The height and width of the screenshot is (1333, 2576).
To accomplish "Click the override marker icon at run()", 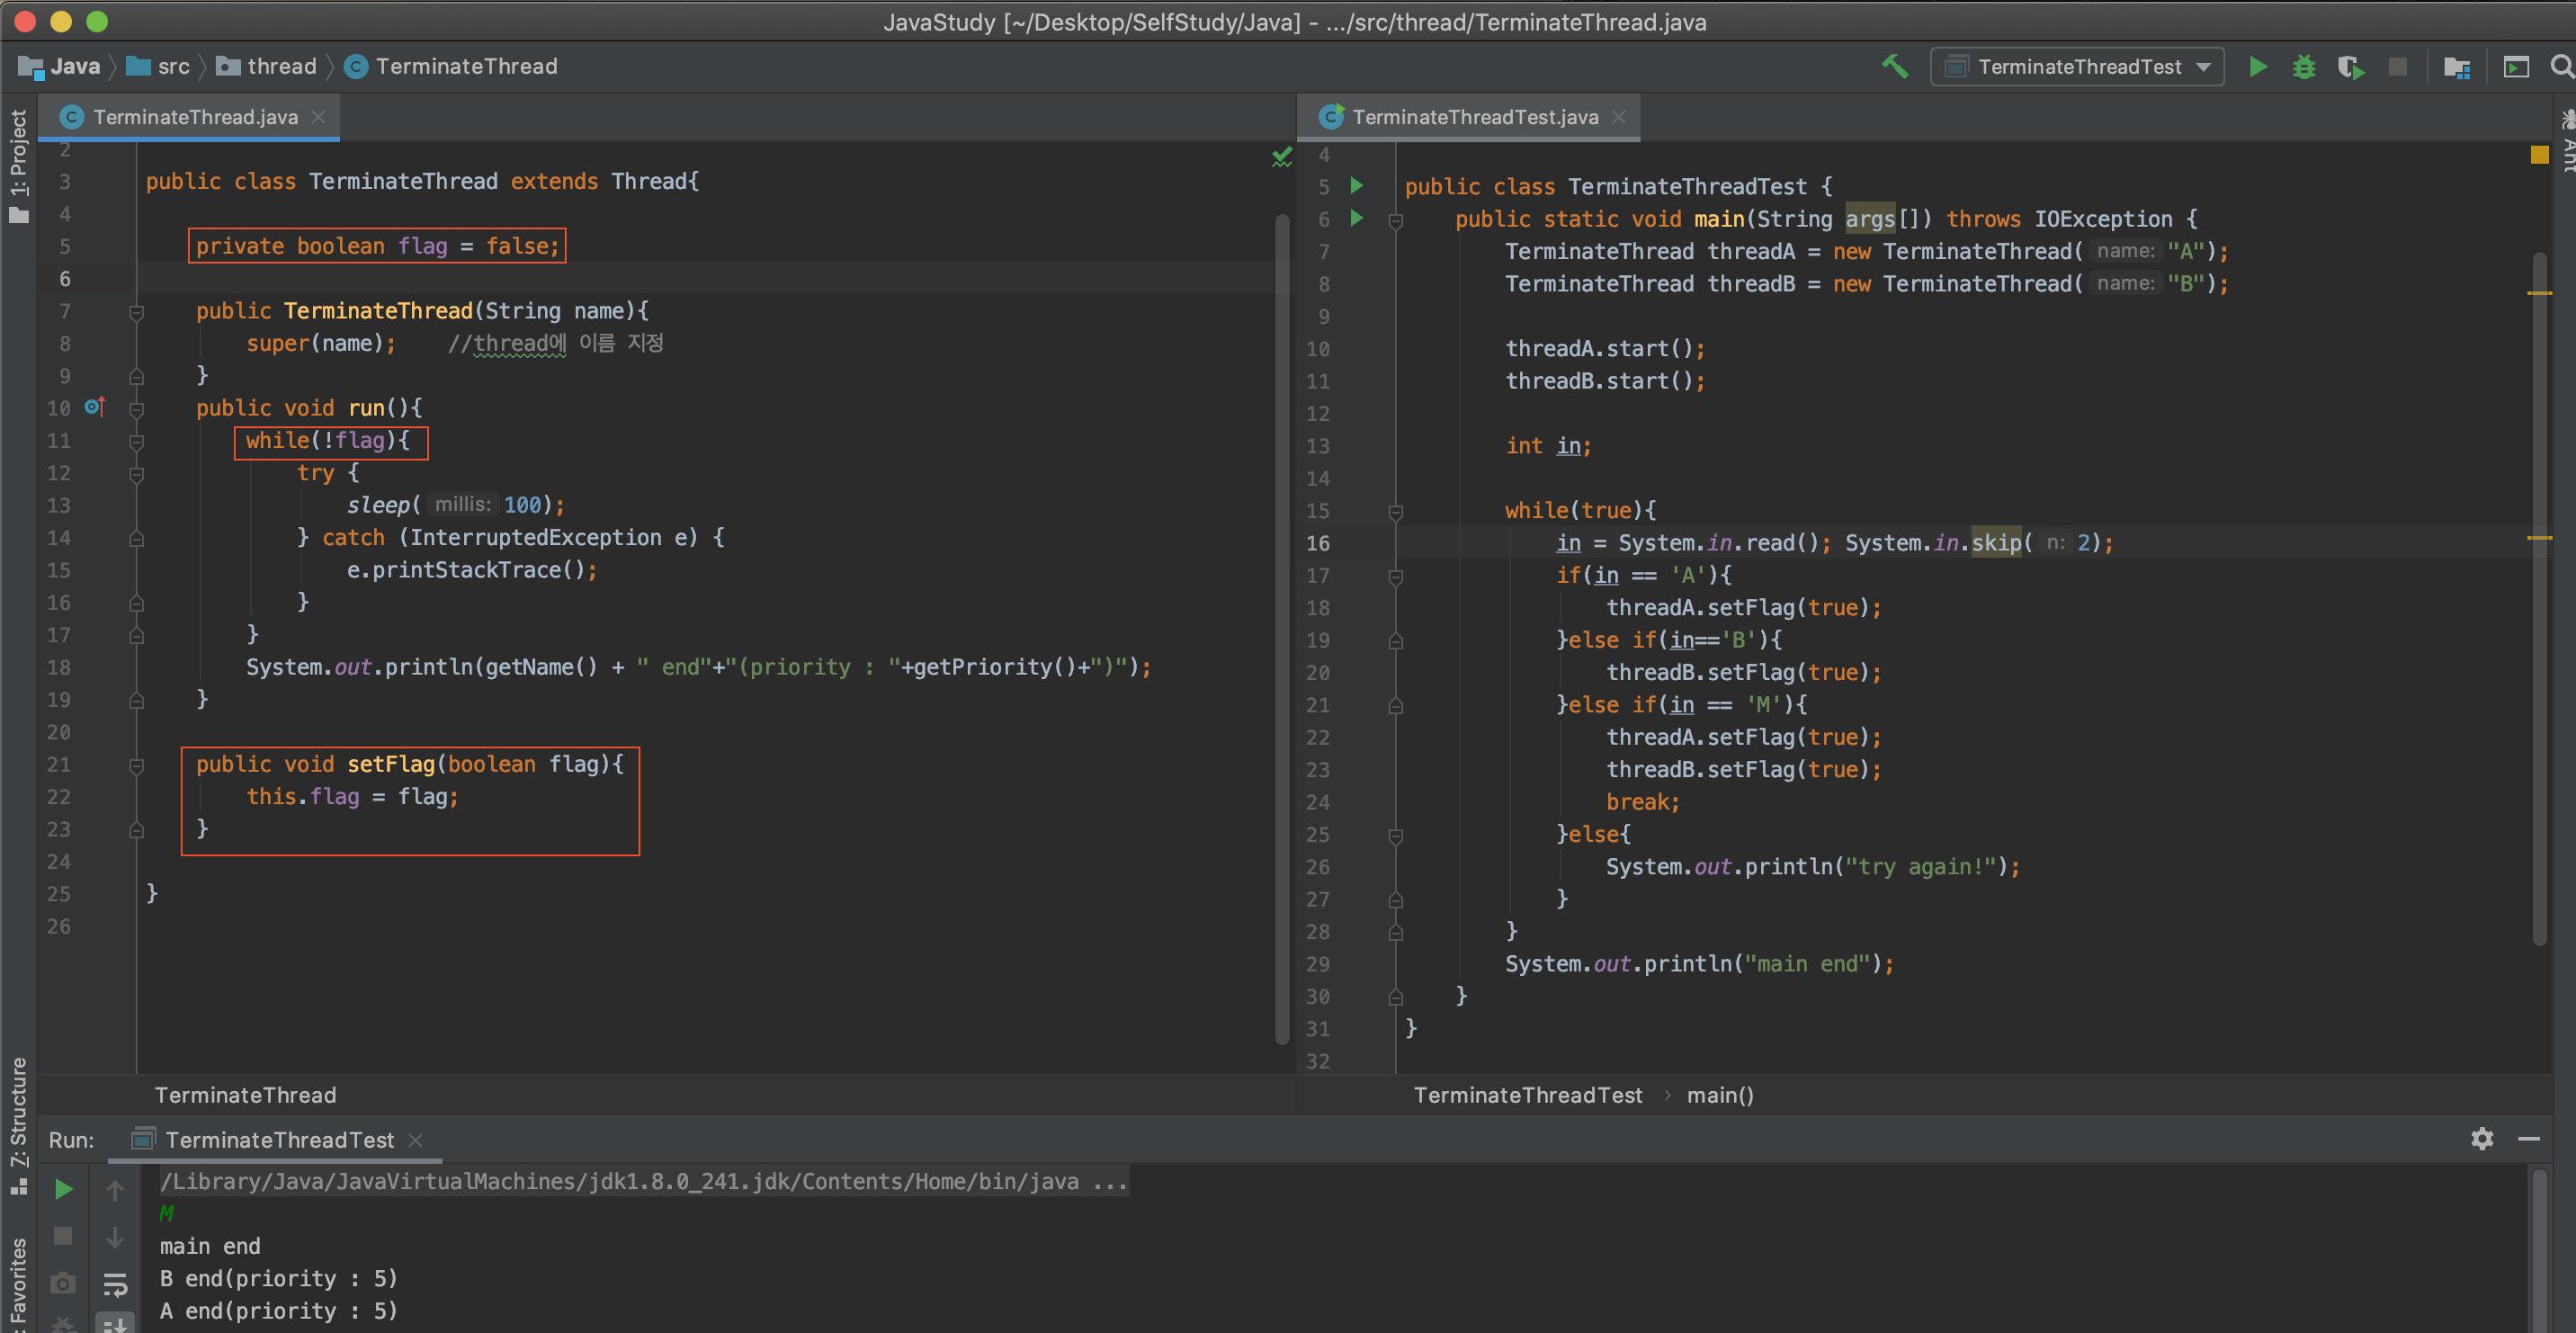I will point(95,407).
